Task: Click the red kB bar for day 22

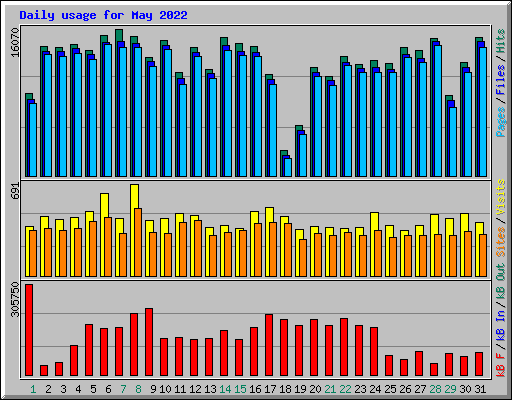Action: coord(344,347)
